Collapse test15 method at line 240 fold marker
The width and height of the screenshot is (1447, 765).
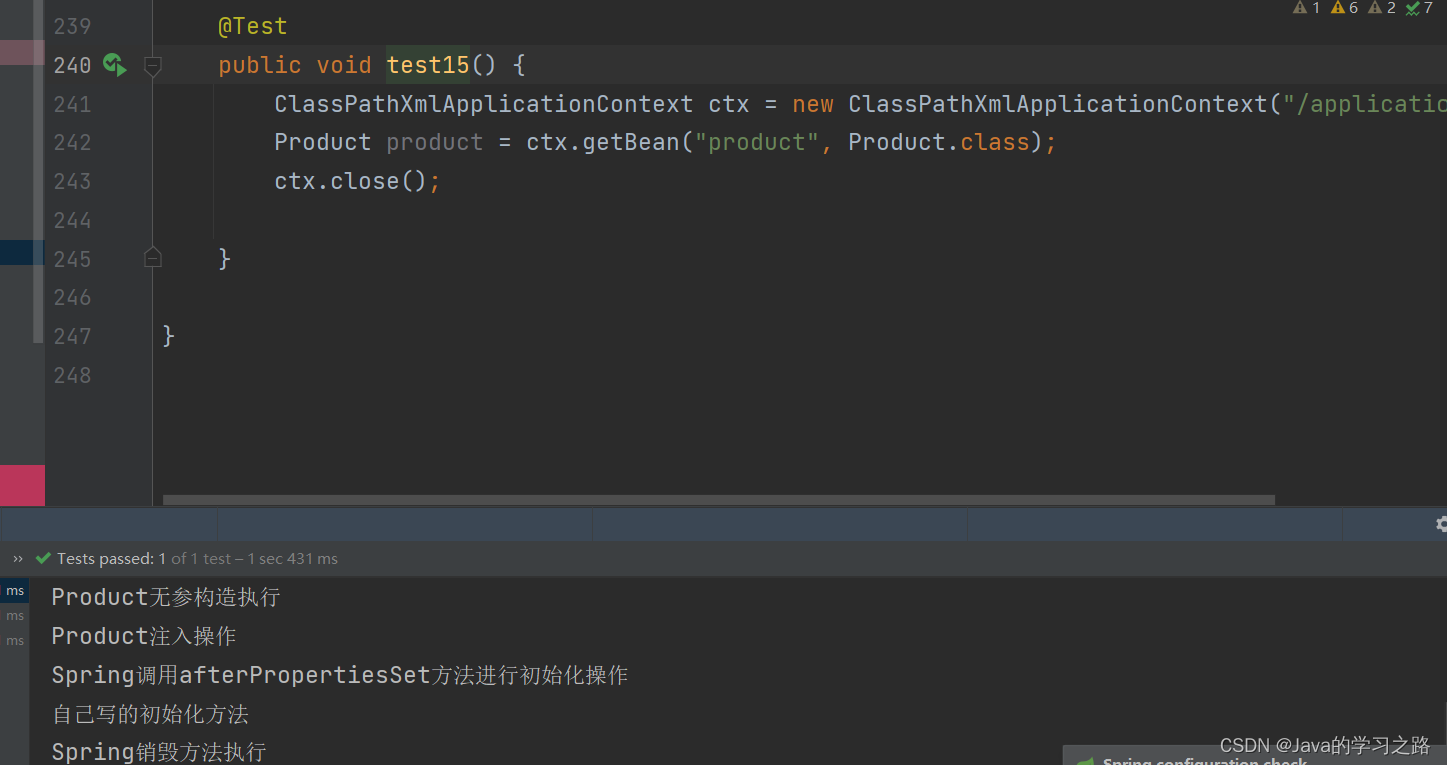click(x=153, y=66)
